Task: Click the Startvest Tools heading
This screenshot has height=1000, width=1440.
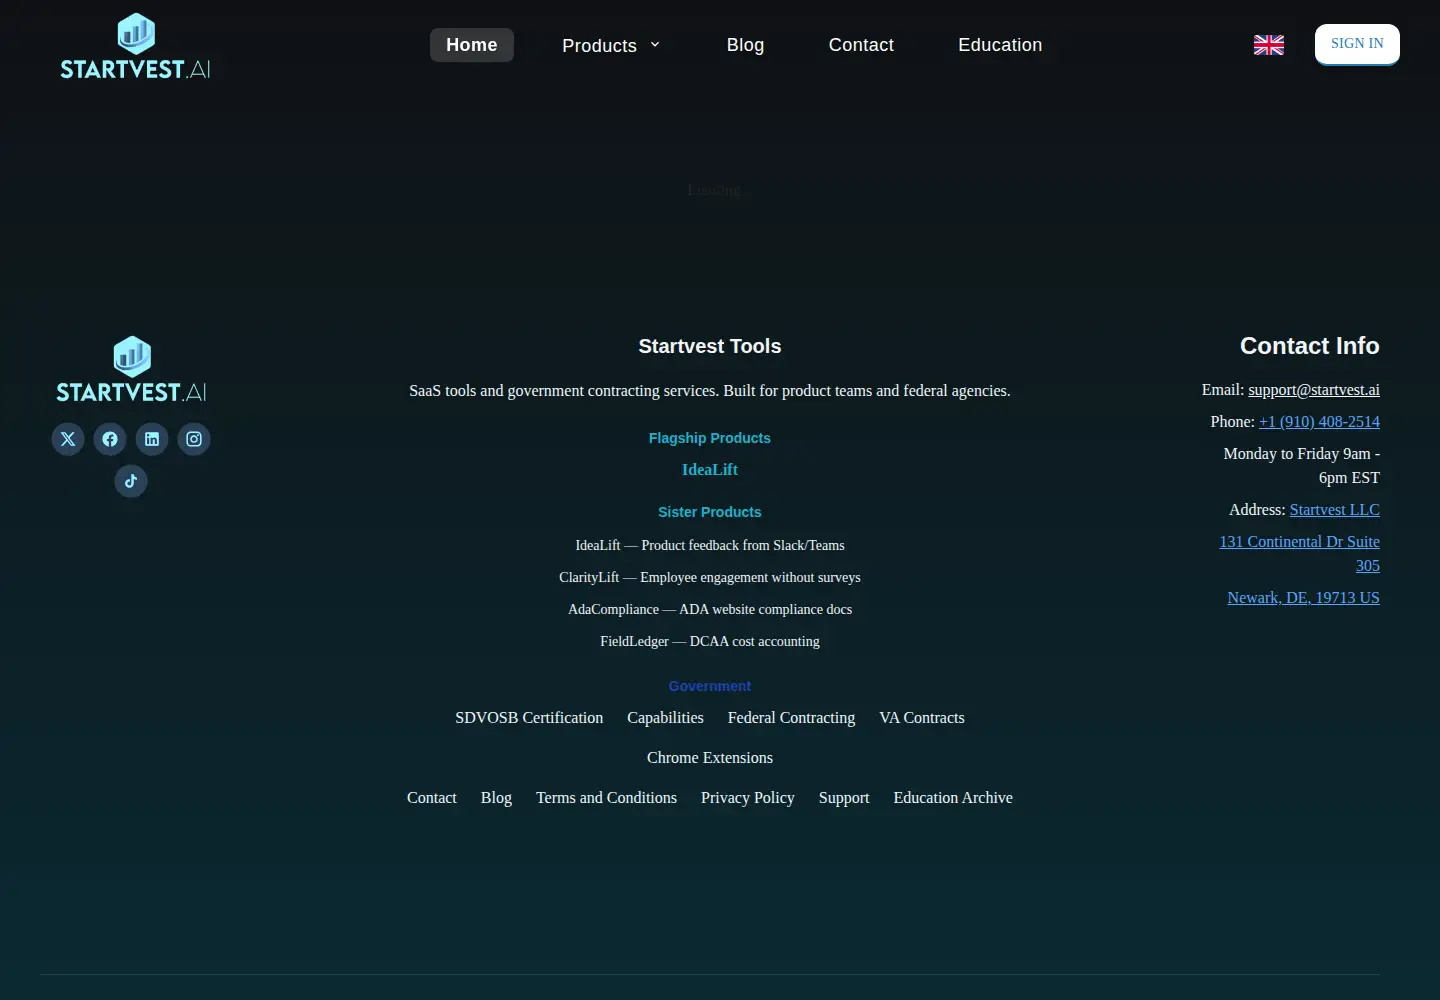Action: pos(710,346)
